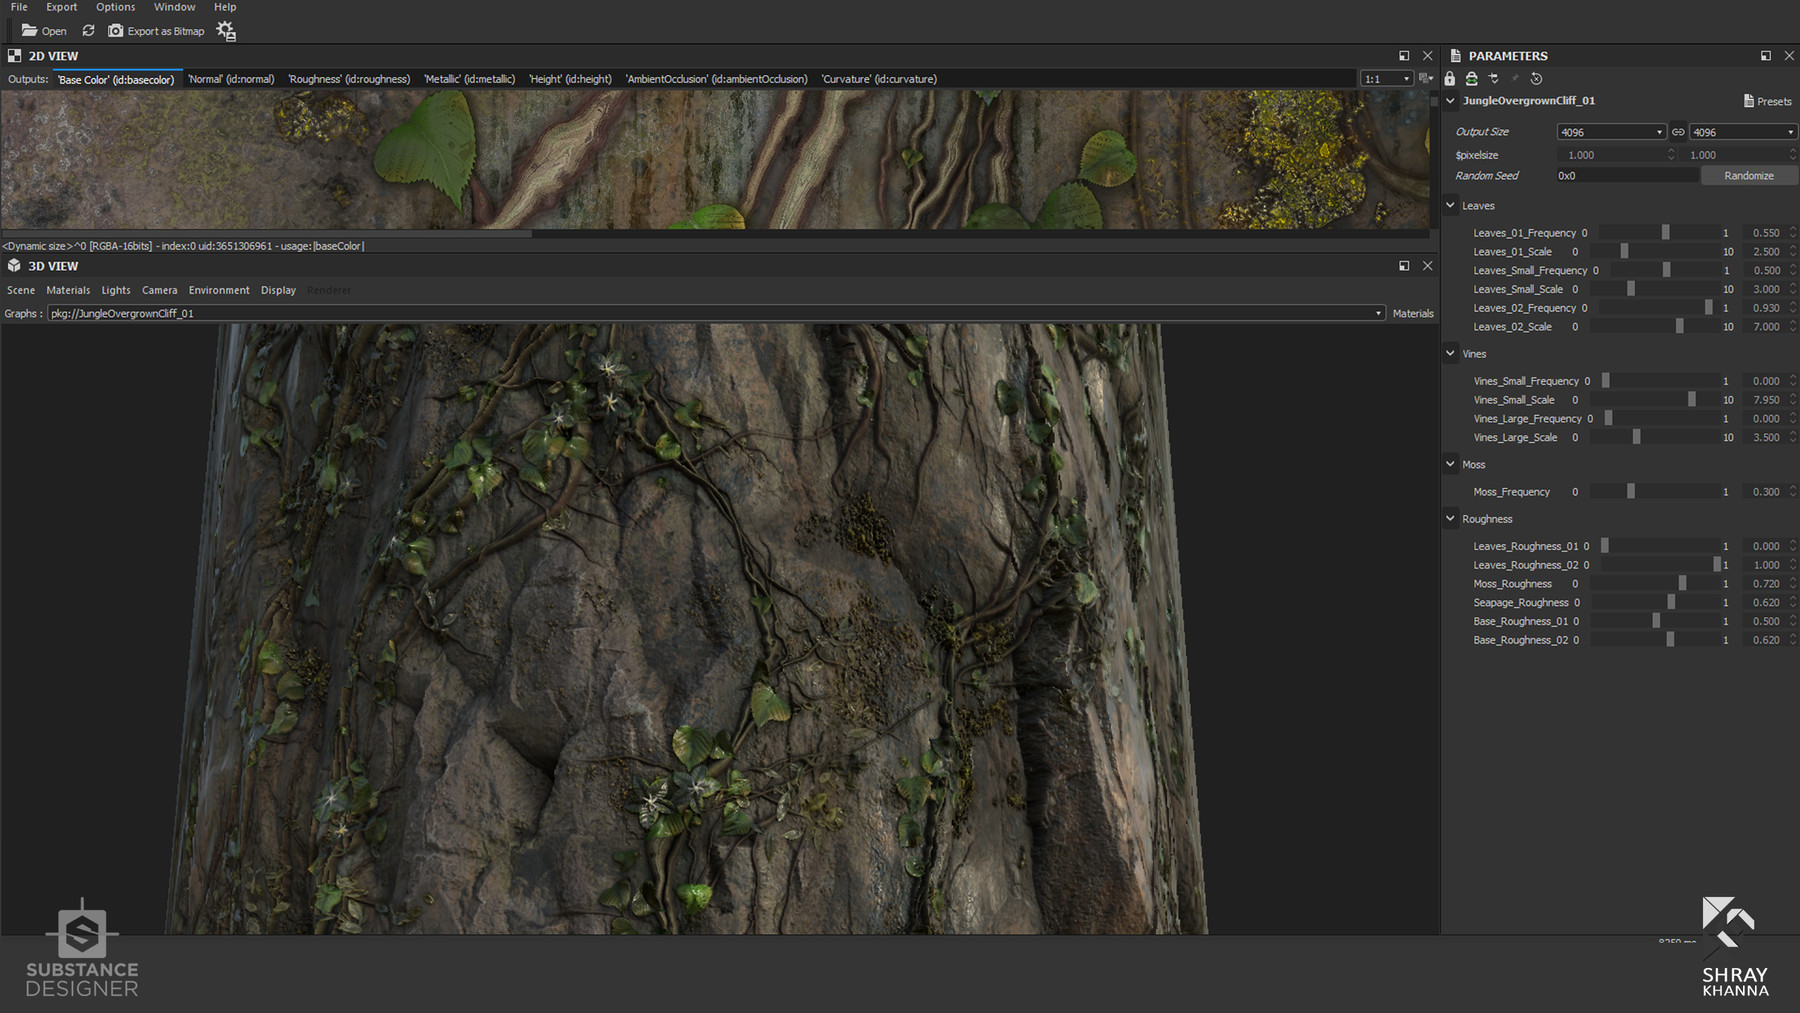Click the reset parameters icon
Viewport: 1800px width, 1013px height.
tap(1537, 78)
